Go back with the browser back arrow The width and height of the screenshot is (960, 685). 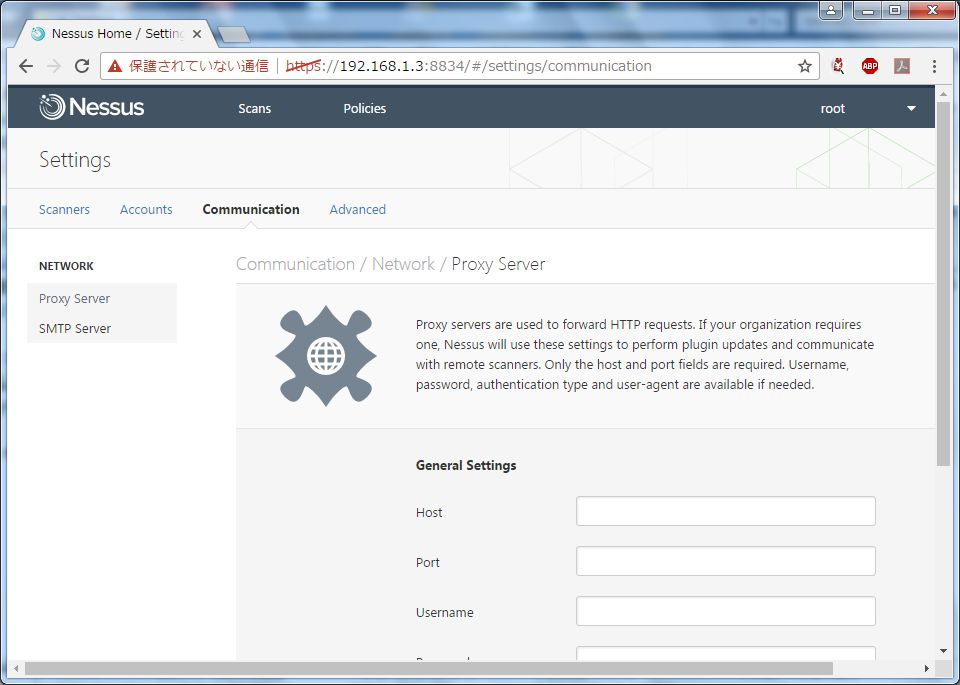pos(26,66)
